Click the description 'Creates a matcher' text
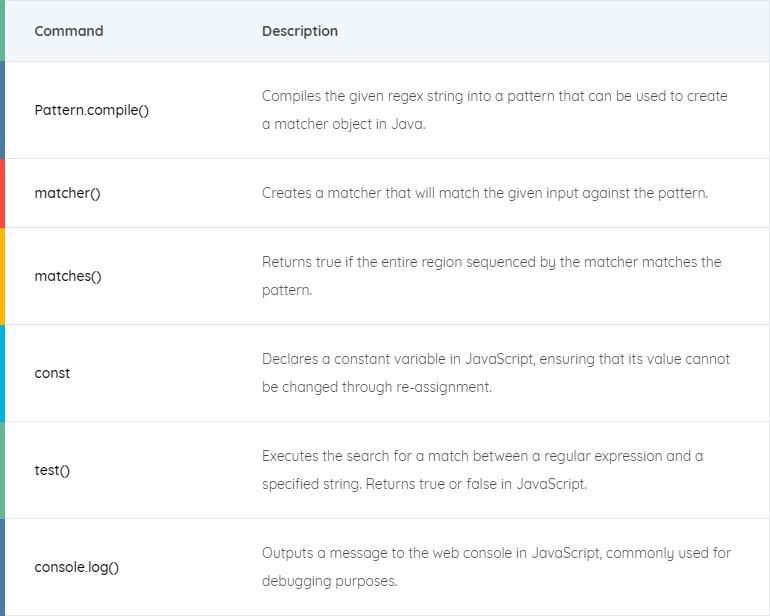The width and height of the screenshot is (770, 616). click(485, 193)
